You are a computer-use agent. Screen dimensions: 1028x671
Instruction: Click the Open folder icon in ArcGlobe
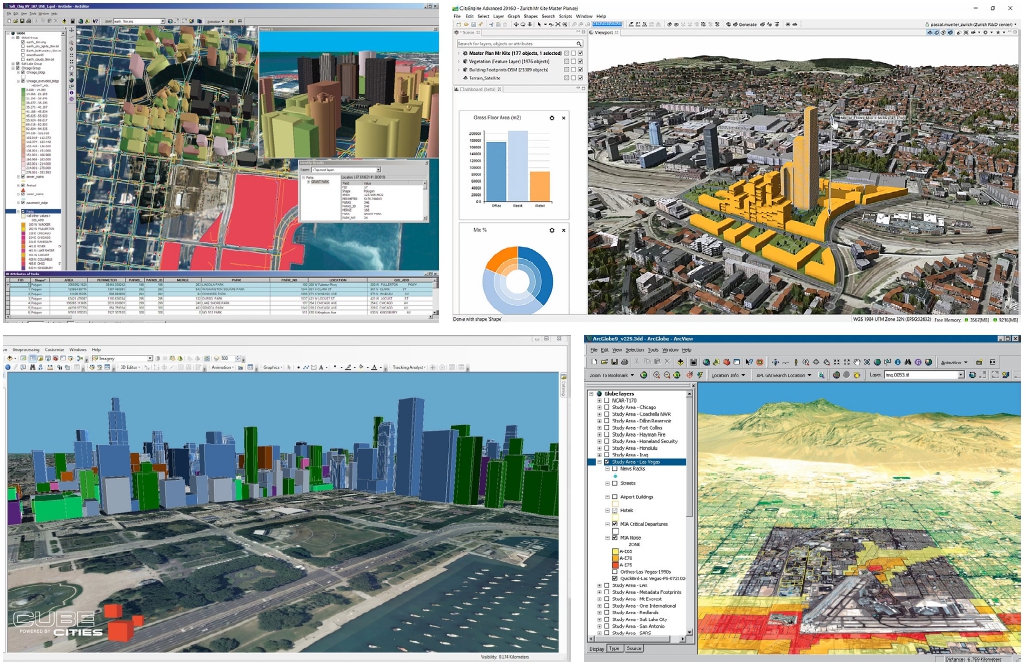click(x=604, y=362)
